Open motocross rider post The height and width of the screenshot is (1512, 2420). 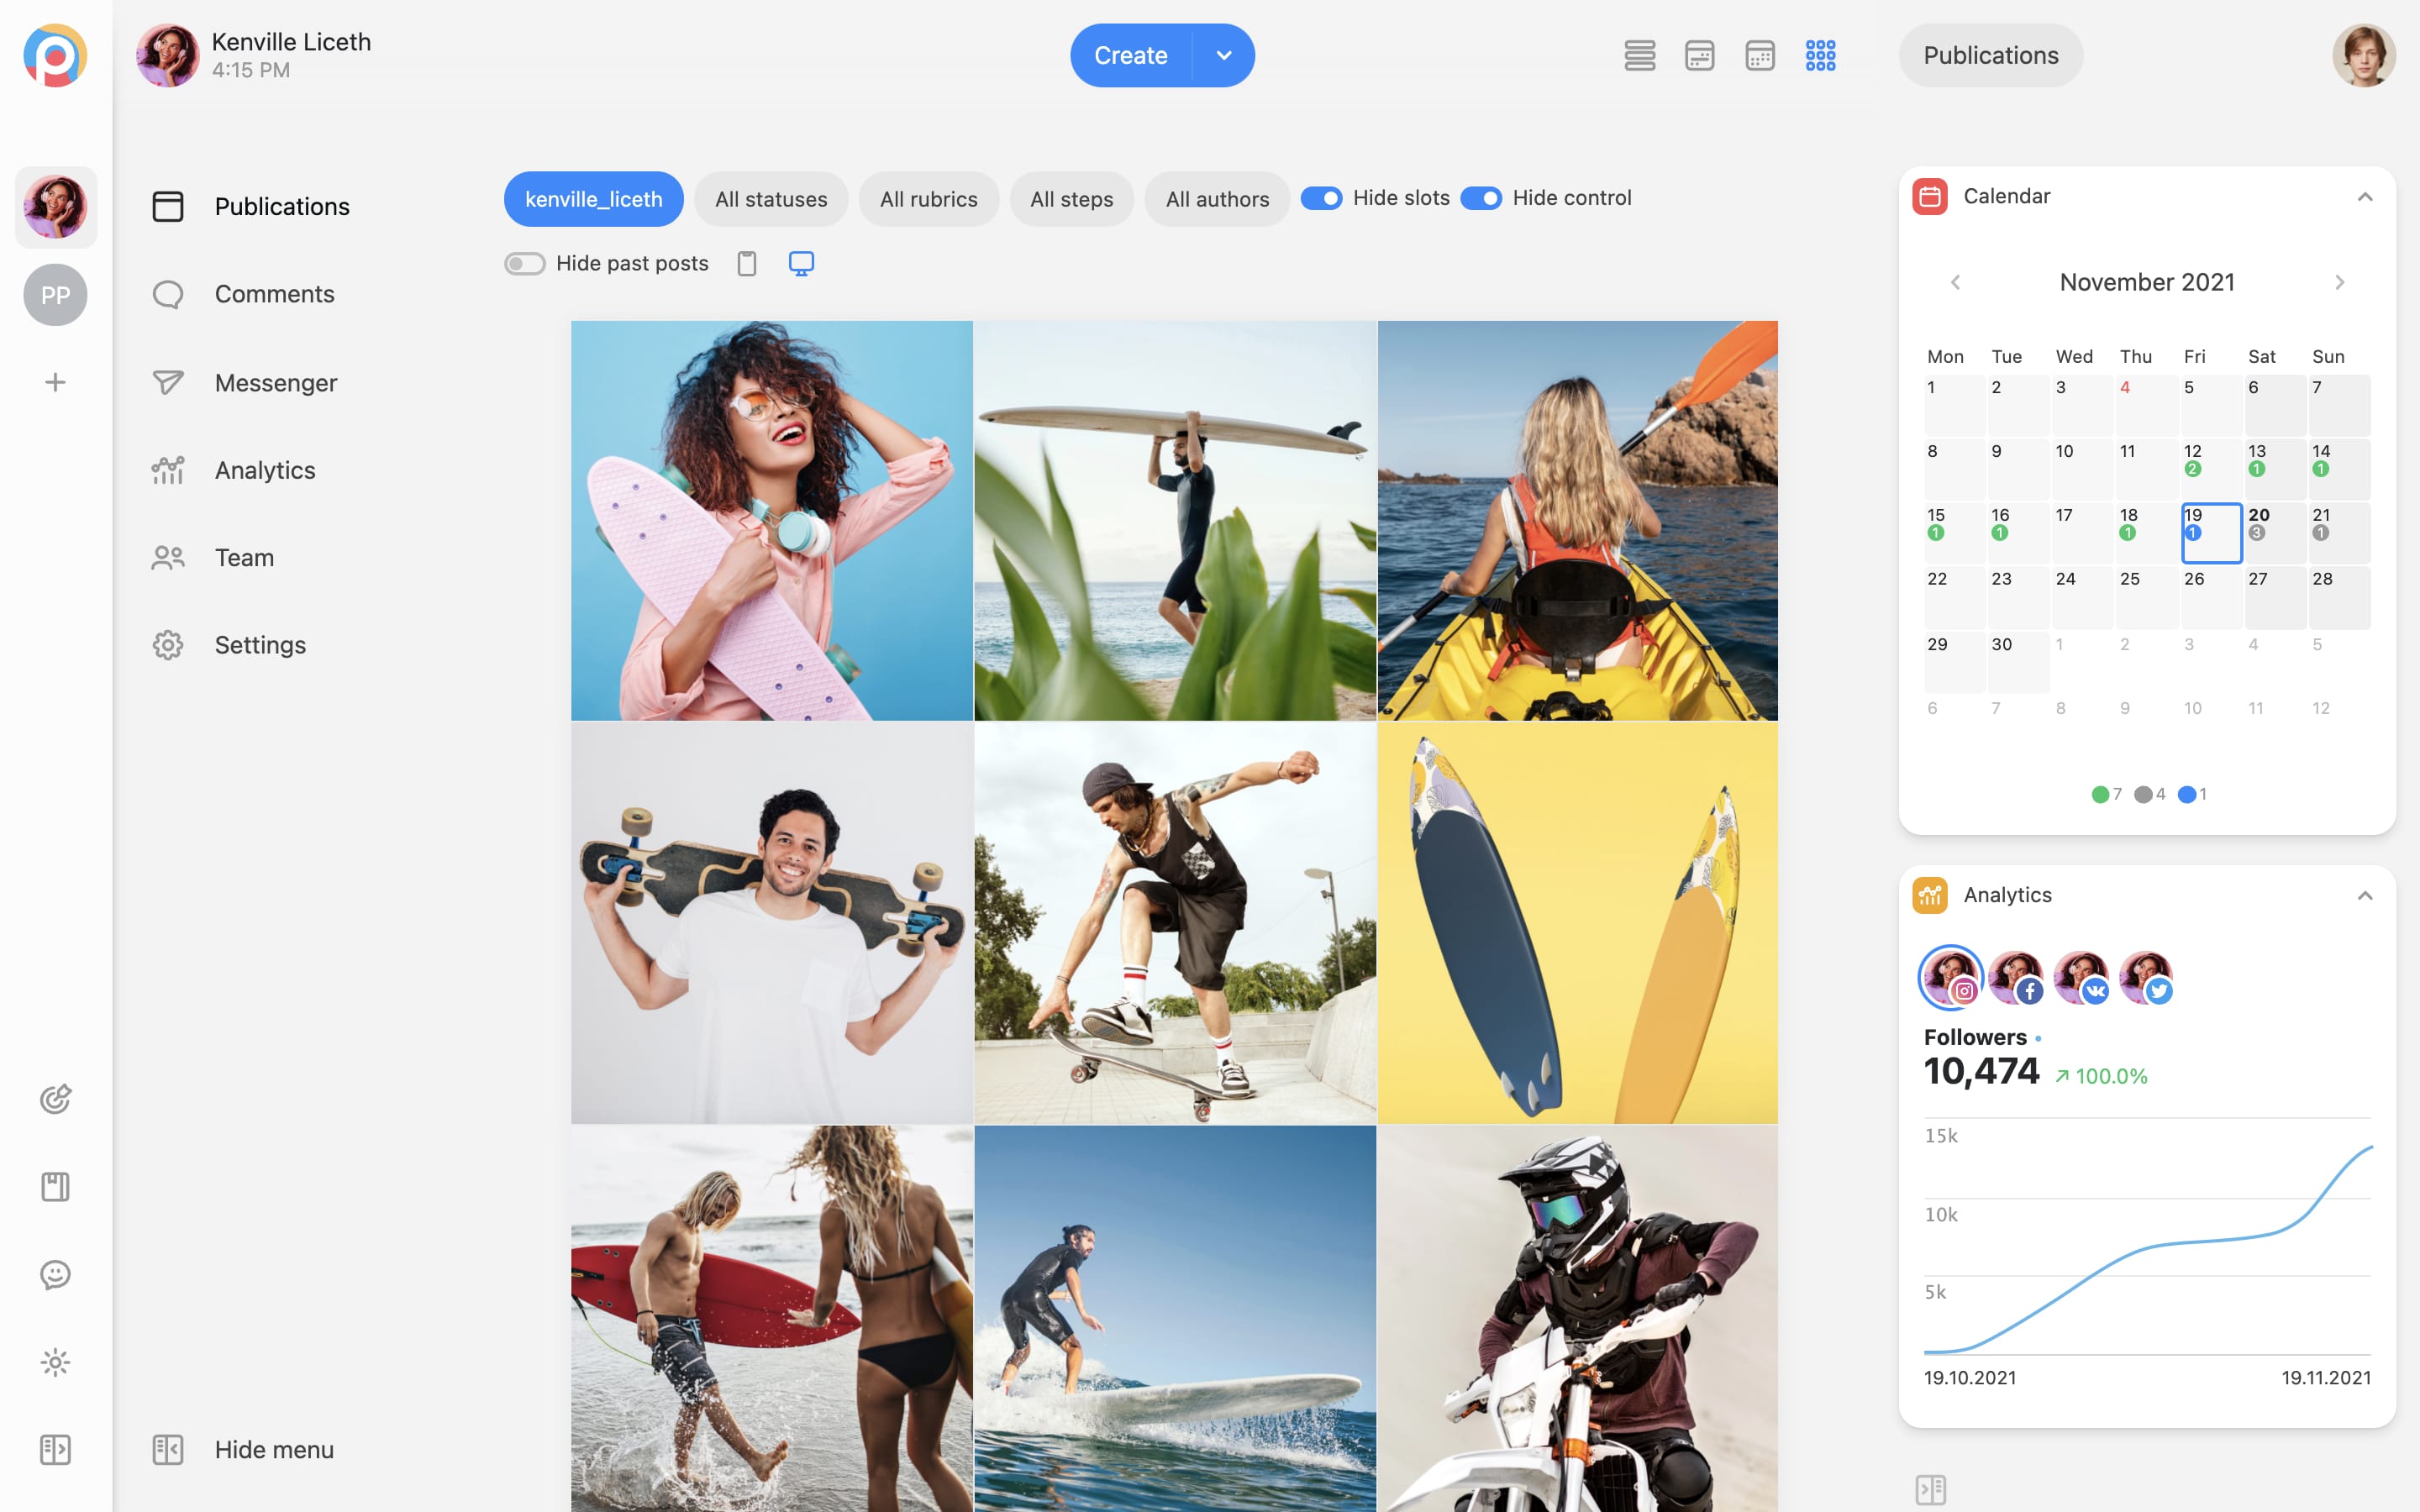pyautogui.click(x=1577, y=1318)
